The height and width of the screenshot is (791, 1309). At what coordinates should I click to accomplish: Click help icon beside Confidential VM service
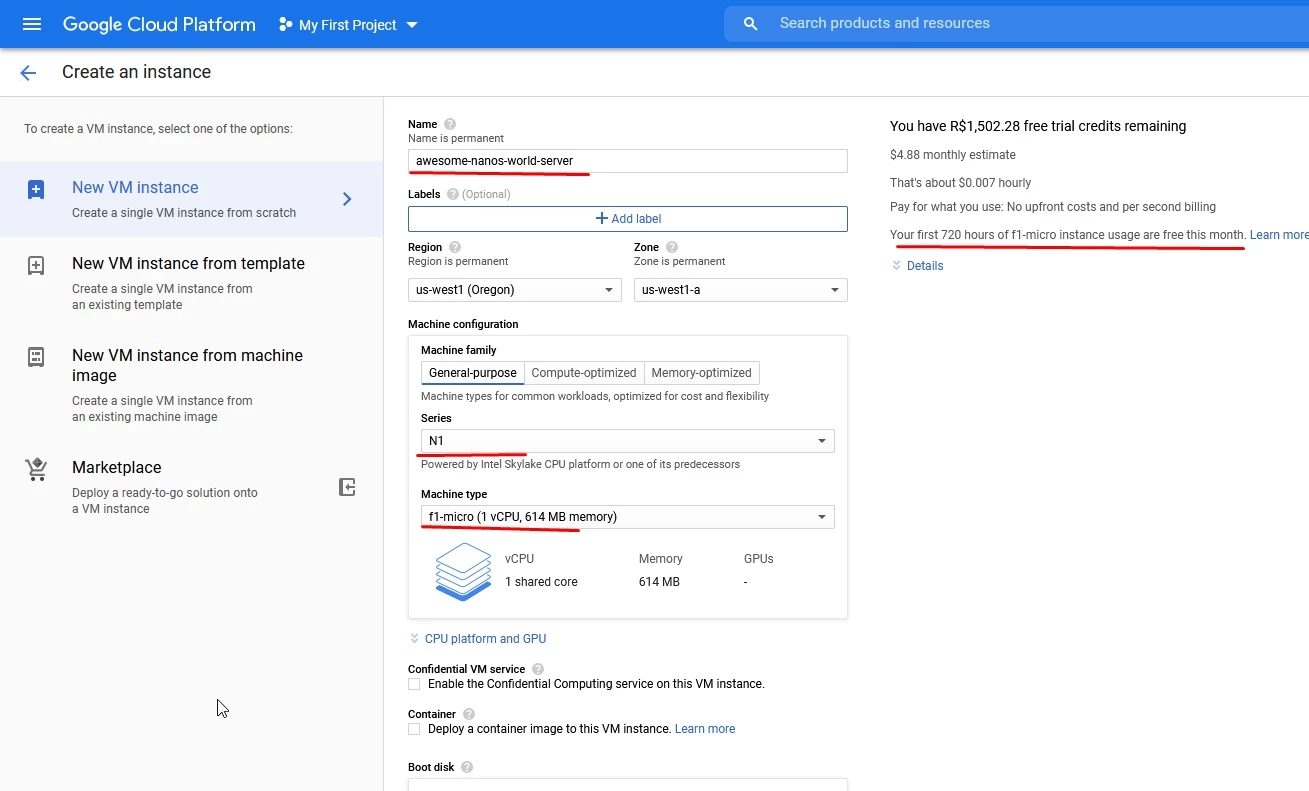tap(538, 669)
